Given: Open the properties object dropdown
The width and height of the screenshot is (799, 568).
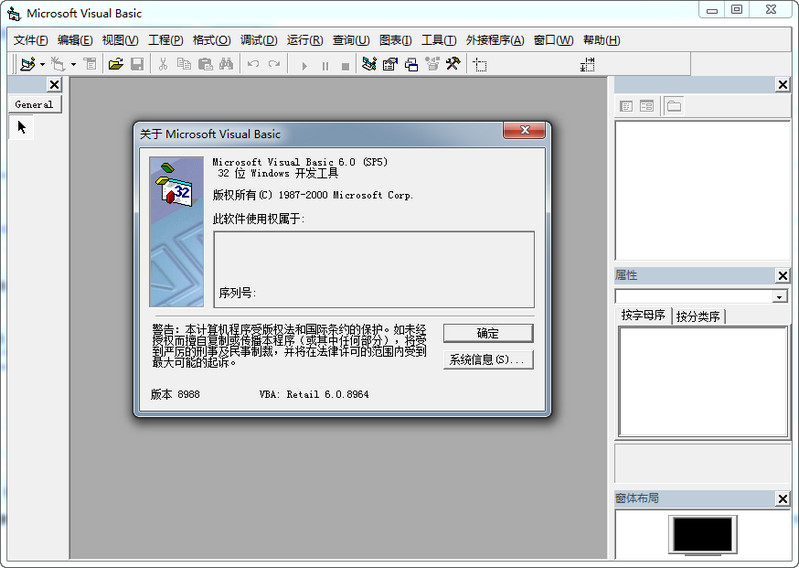Looking at the screenshot, I should tap(779, 296).
